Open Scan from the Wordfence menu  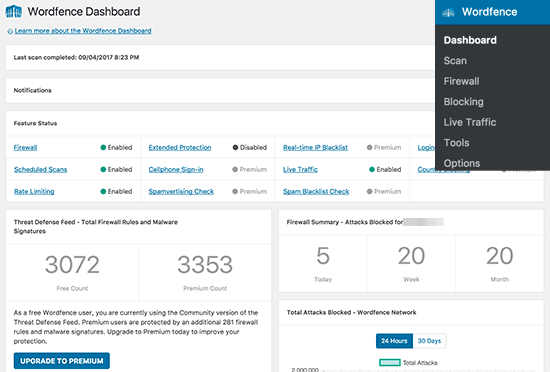tap(455, 61)
